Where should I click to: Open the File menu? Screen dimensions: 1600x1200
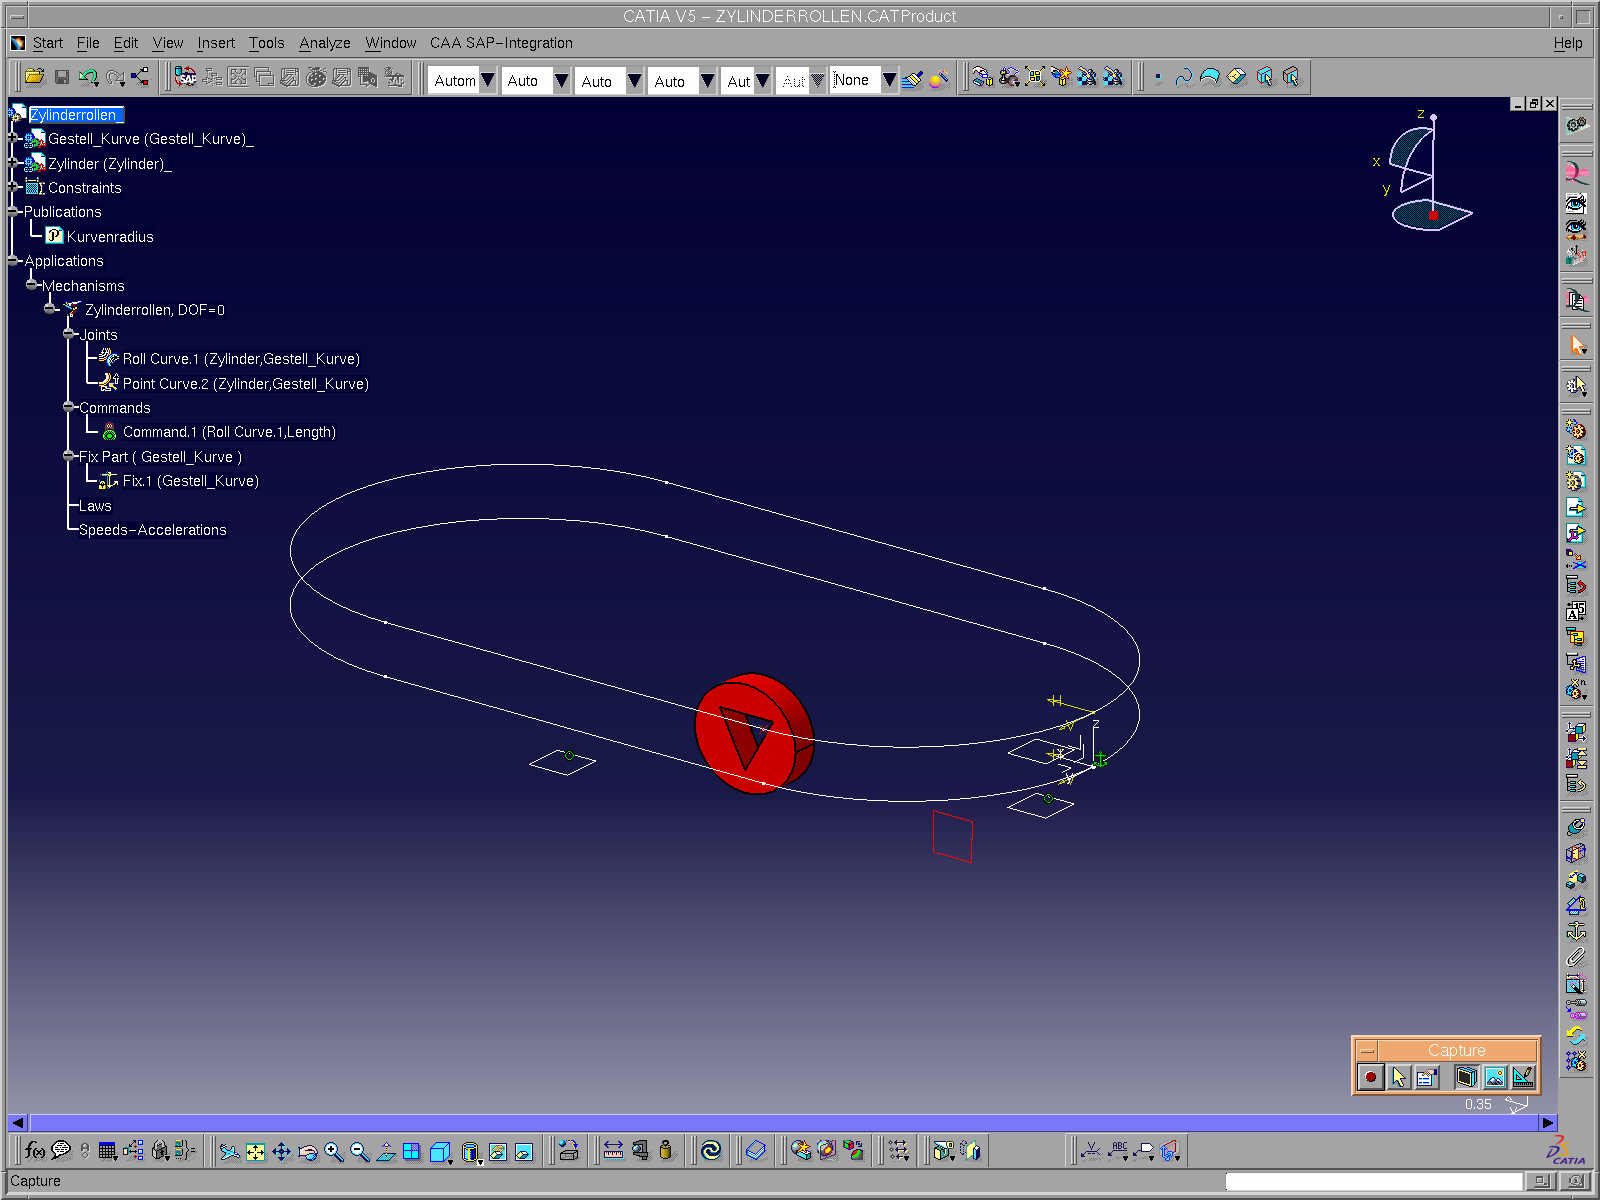tap(88, 43)
